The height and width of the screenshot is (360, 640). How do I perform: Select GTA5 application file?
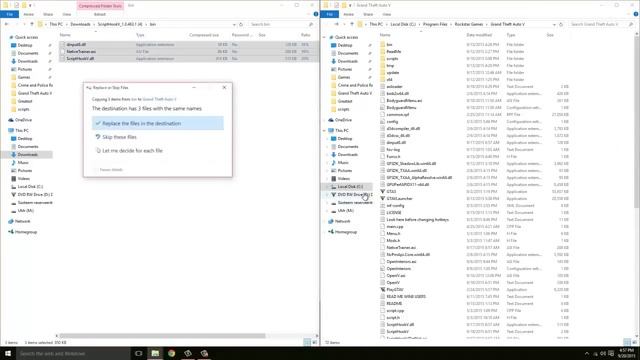pyautogui.click(x=391, y=191)
